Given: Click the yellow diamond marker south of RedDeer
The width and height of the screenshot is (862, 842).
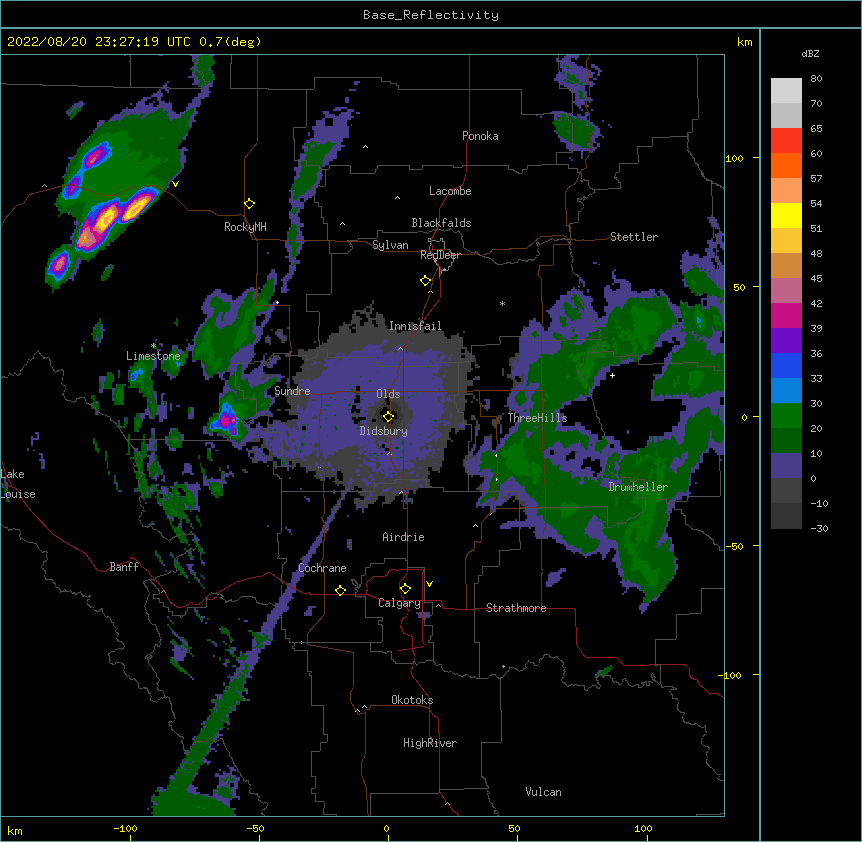Looking at the screenshot, I should point(426,281).
